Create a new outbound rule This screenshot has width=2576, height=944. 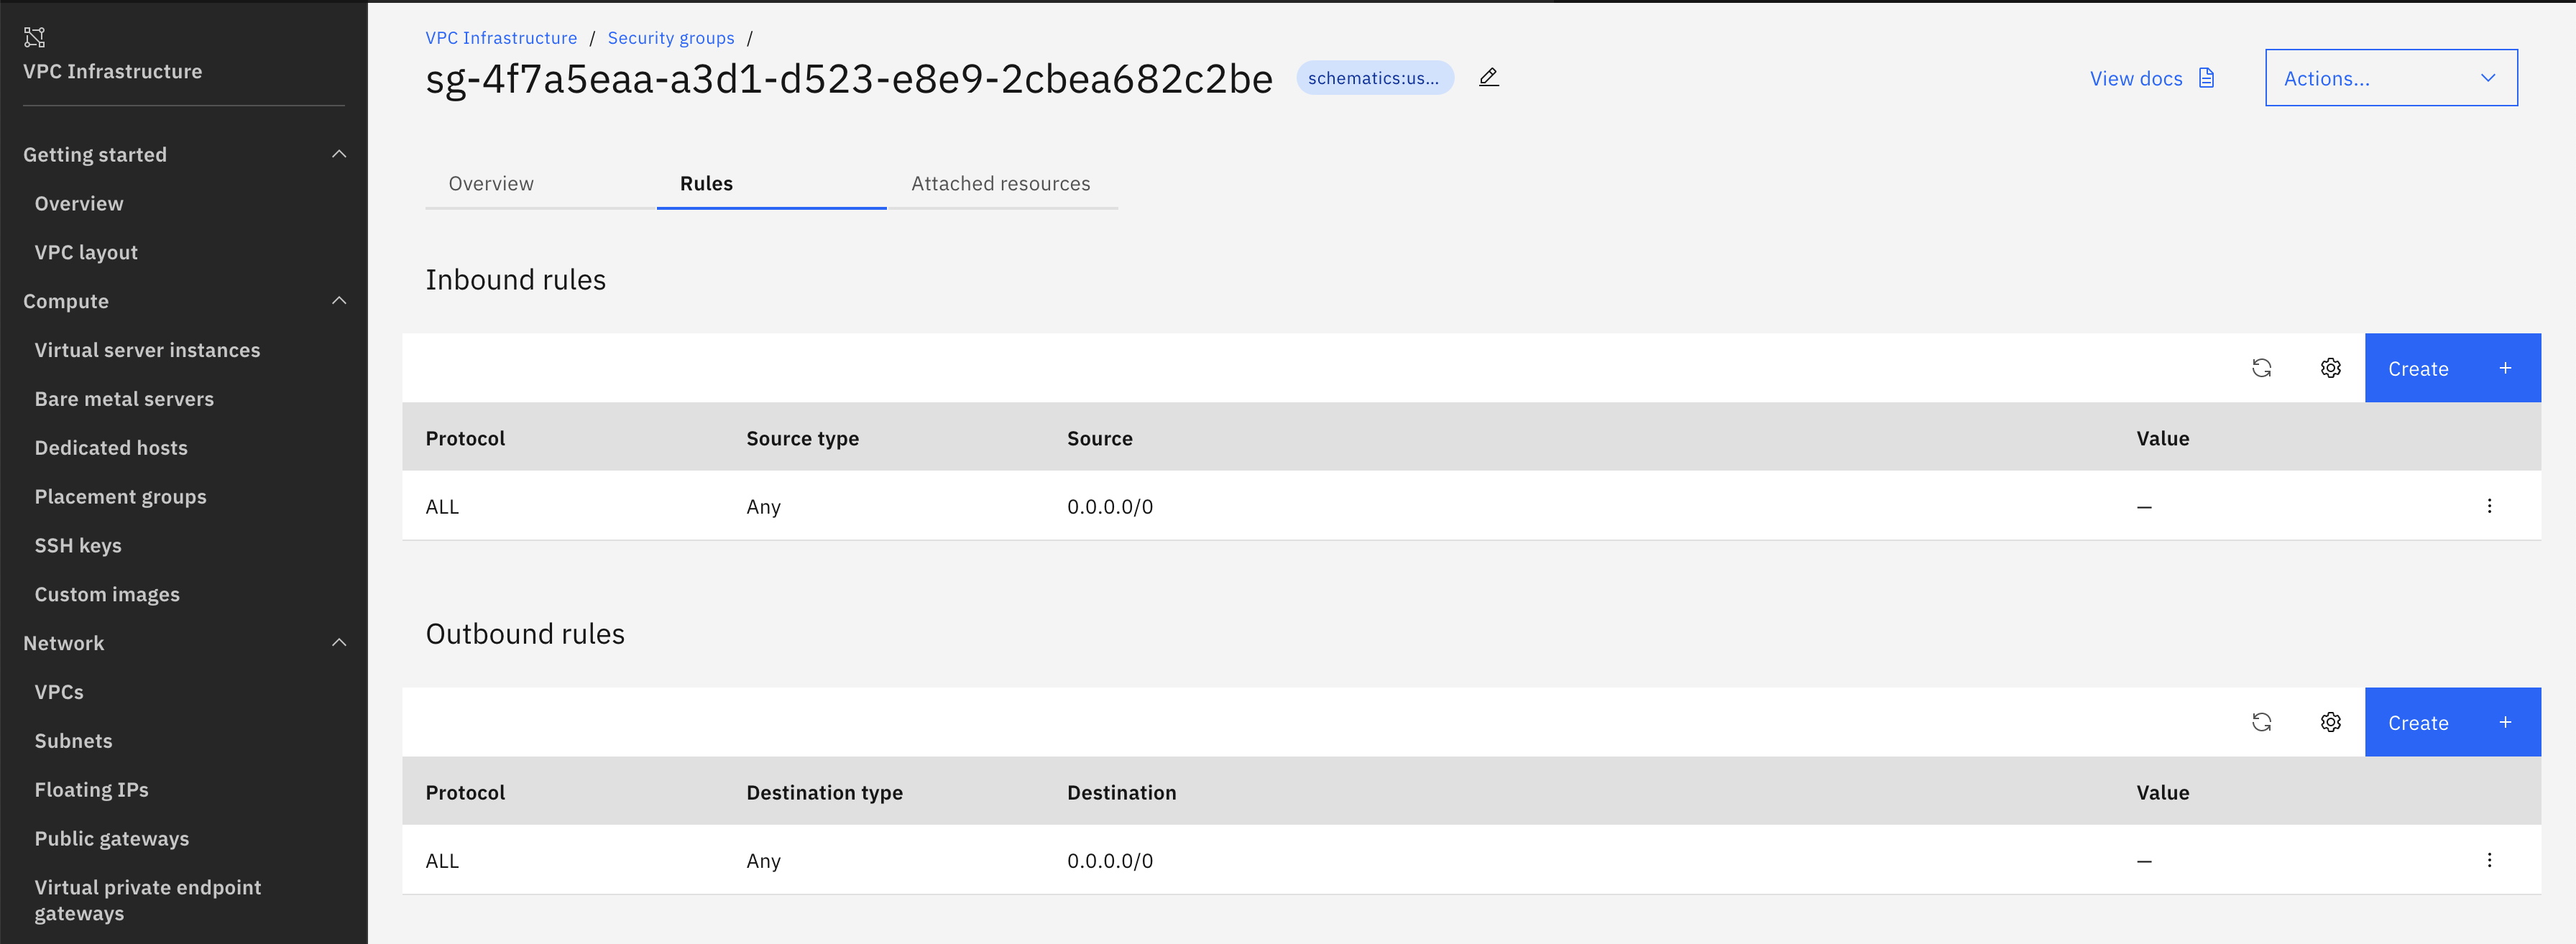(x=2451, y=722)
